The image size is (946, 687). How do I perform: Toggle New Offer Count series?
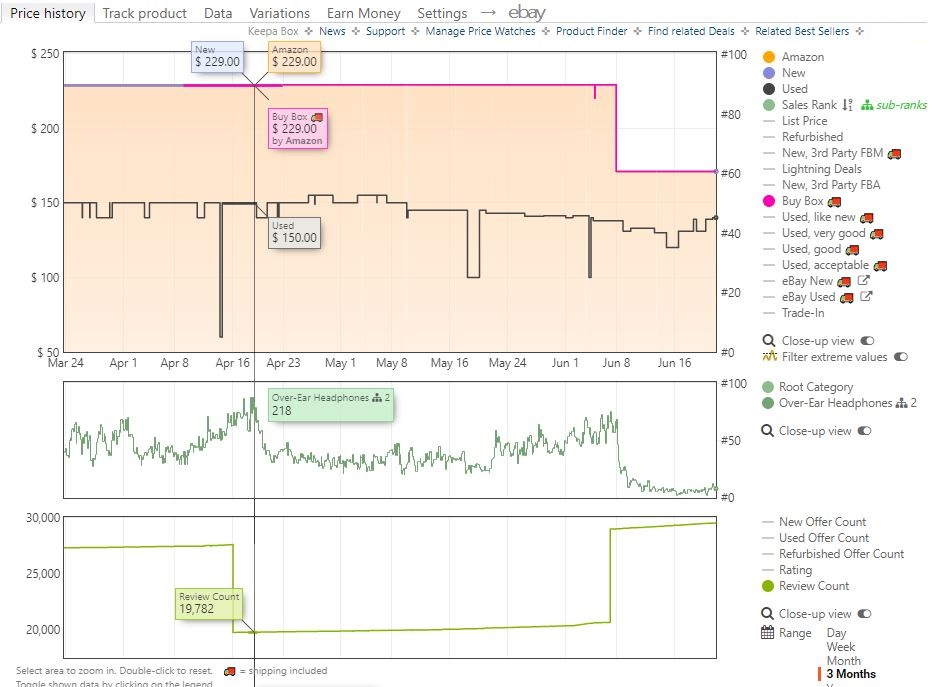coord(821,522)
